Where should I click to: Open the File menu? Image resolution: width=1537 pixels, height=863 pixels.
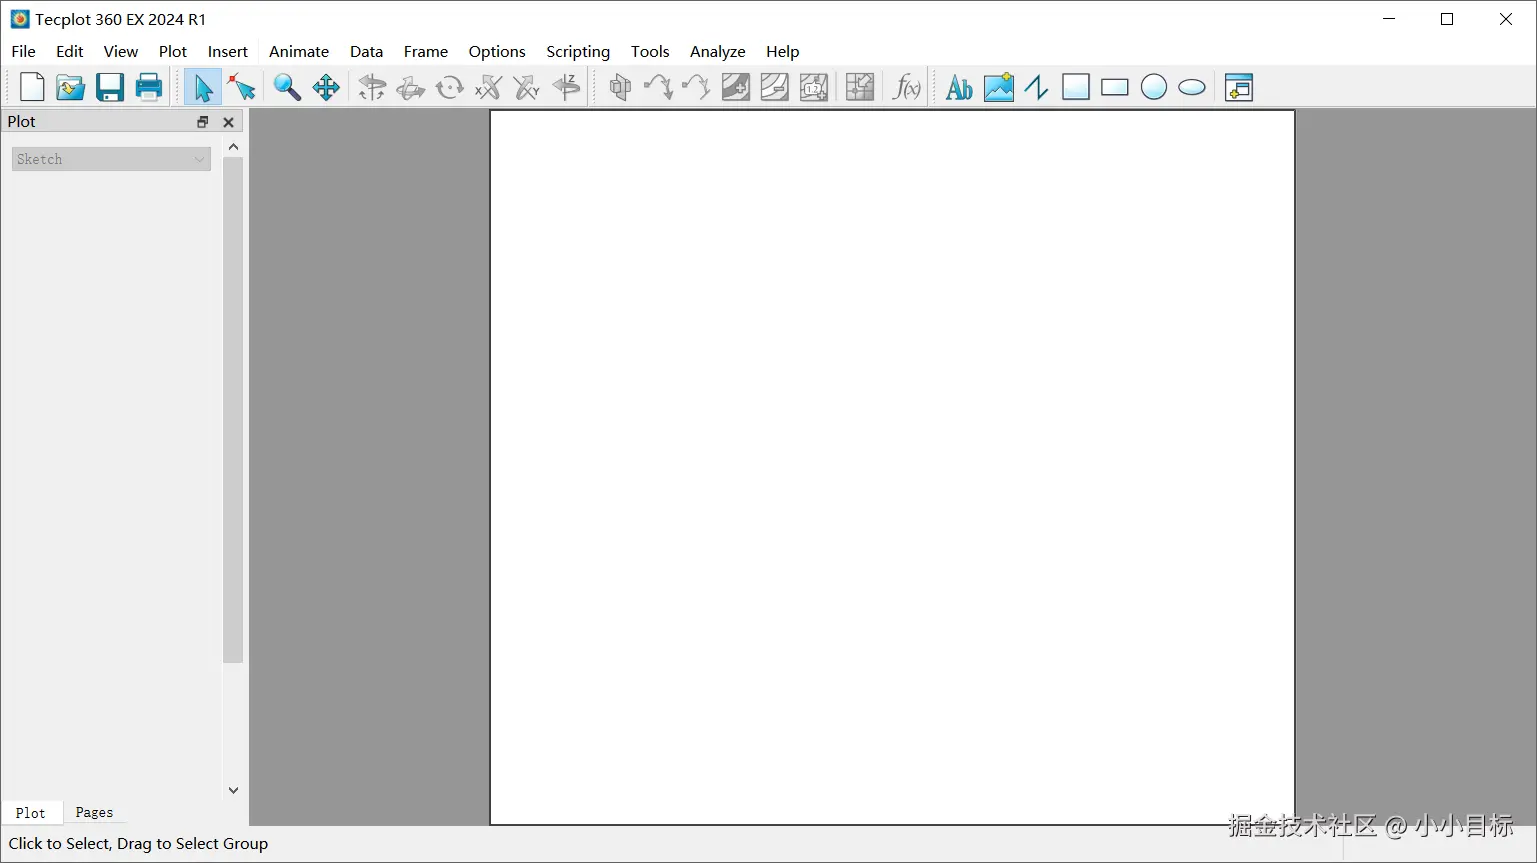(x=23, y=51)
